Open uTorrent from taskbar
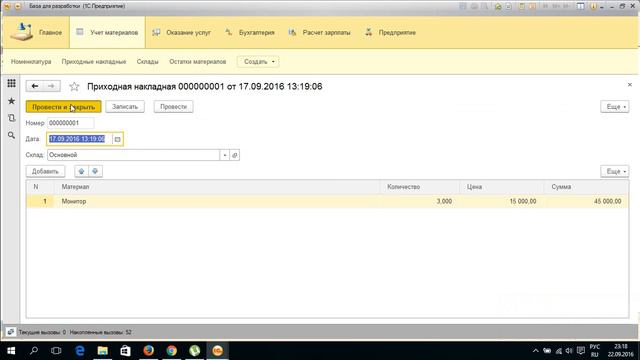The width and height of the screenshot is (640, 360). [195, 351]
